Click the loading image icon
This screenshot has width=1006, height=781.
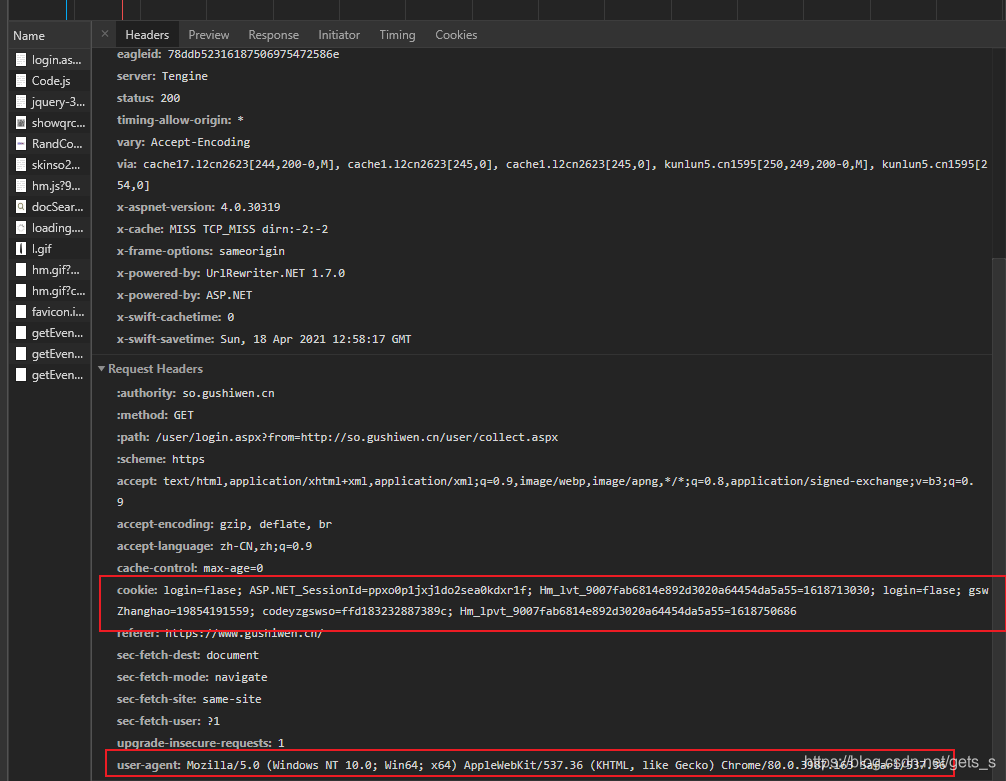[x=21, y=228]
